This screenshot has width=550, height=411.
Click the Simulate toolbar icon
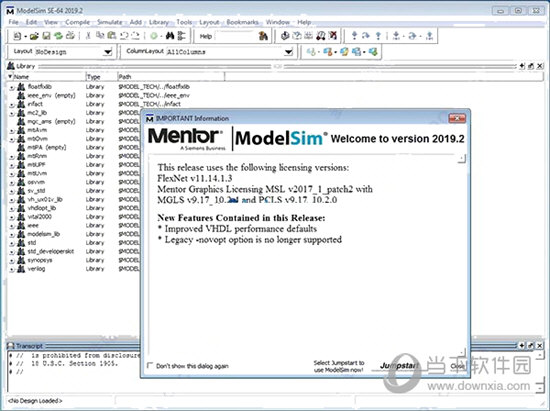309,36
